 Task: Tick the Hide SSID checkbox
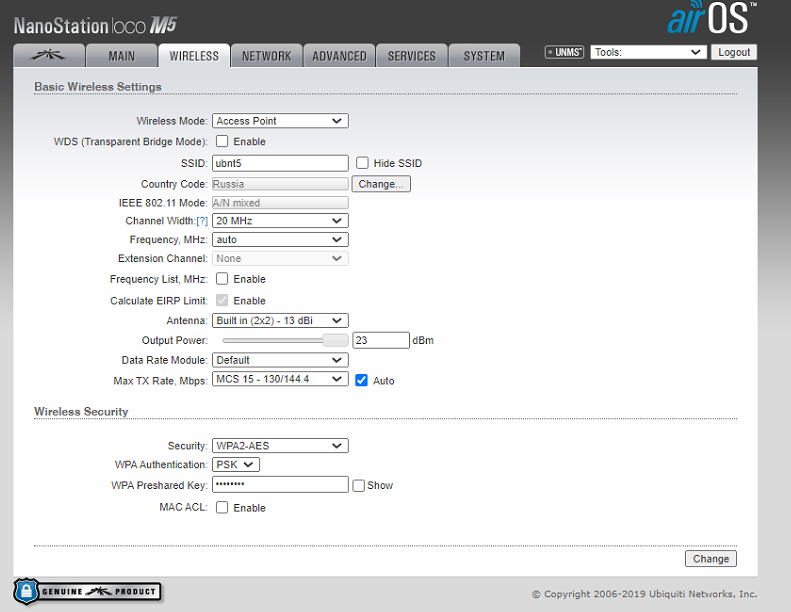point(362,162)
